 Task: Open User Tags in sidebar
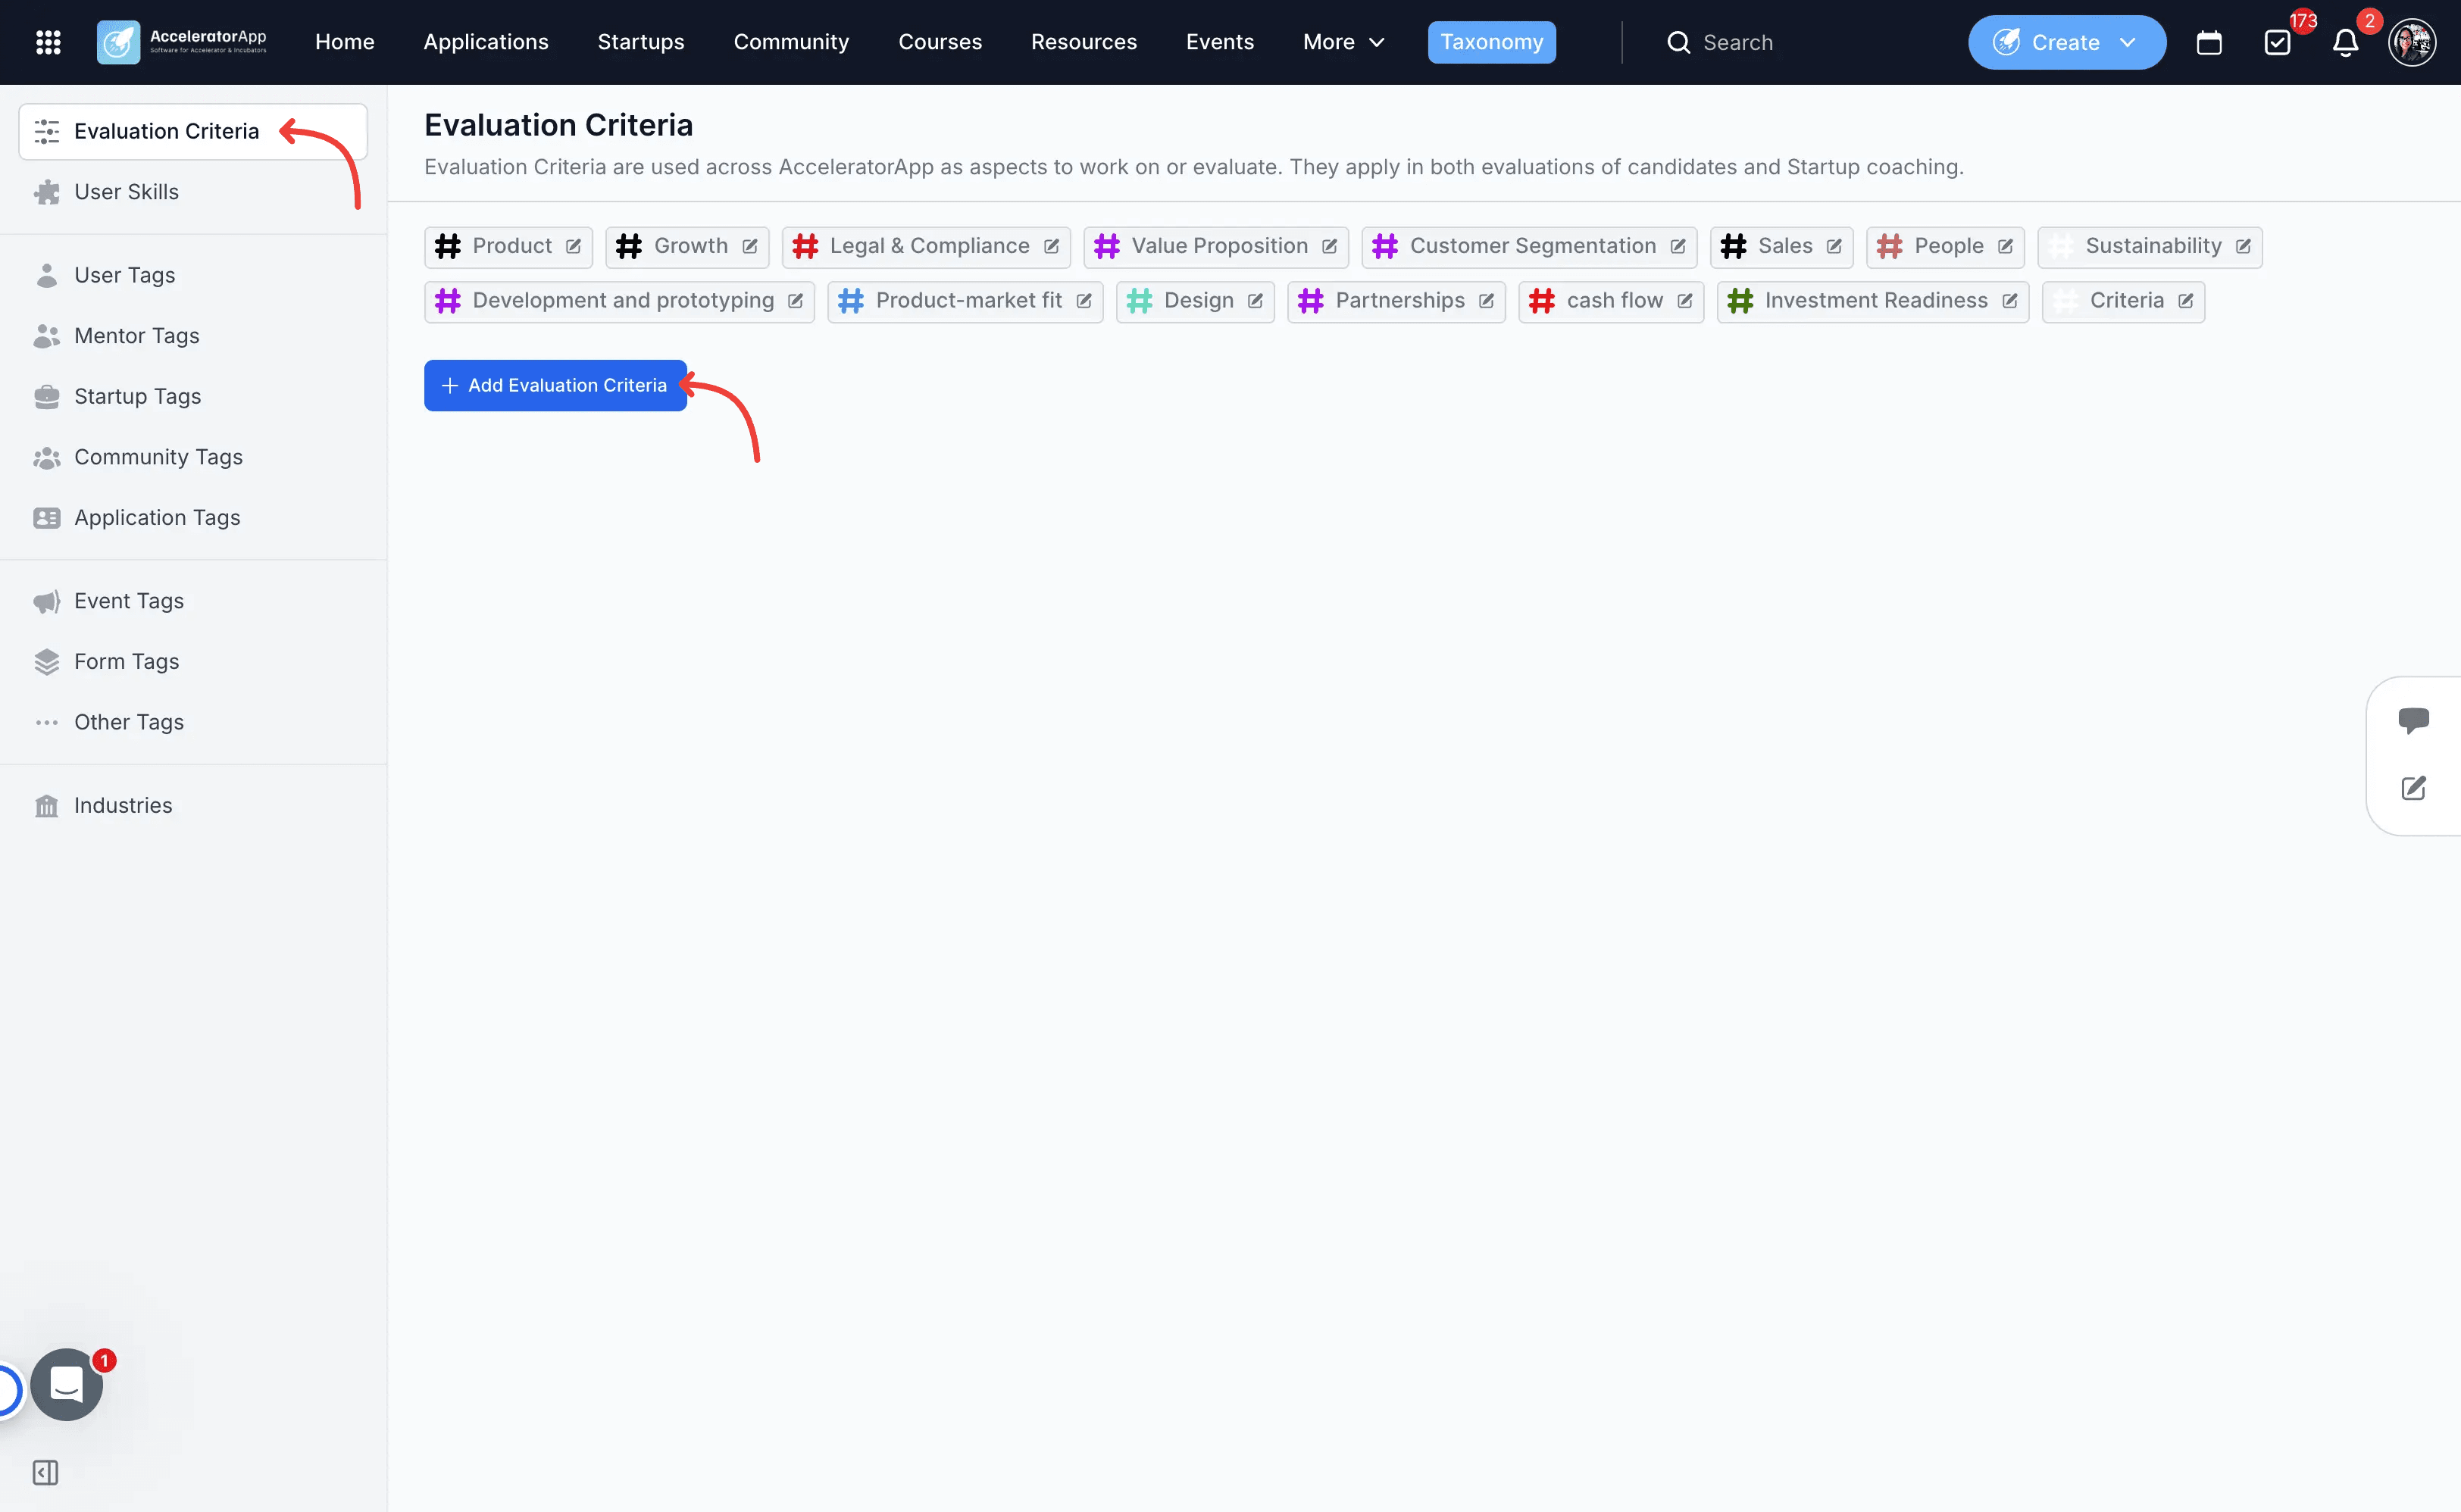(193, 275)
